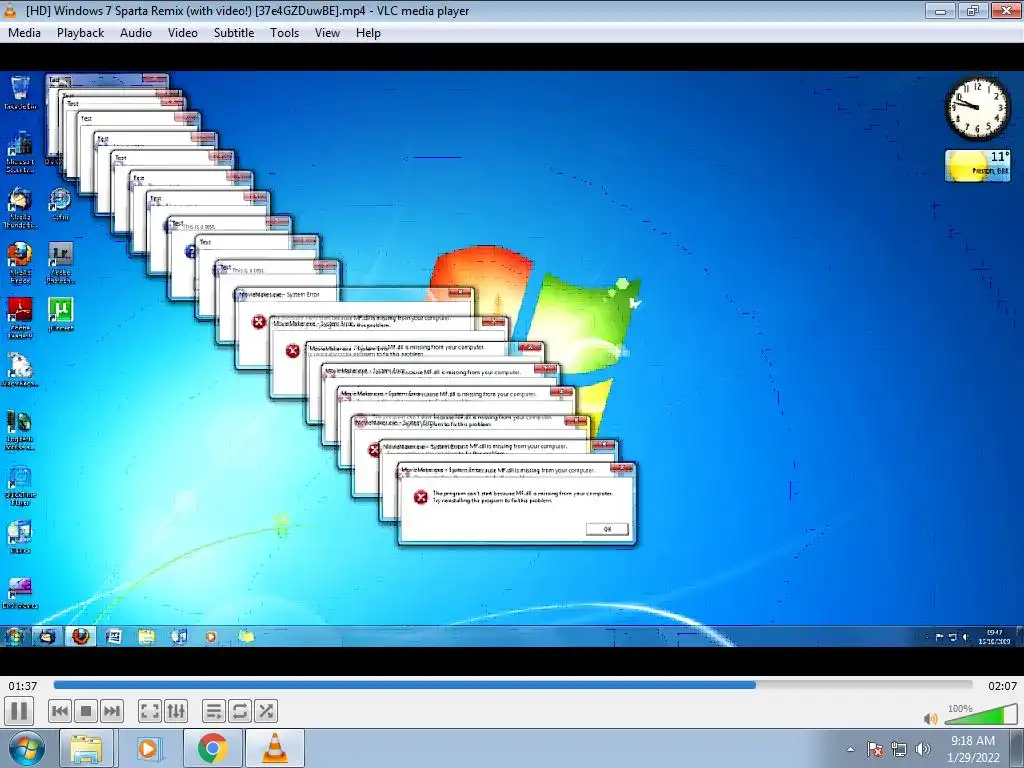
Task: Open the Windows Start orb
Action: (x=26, y=748)
